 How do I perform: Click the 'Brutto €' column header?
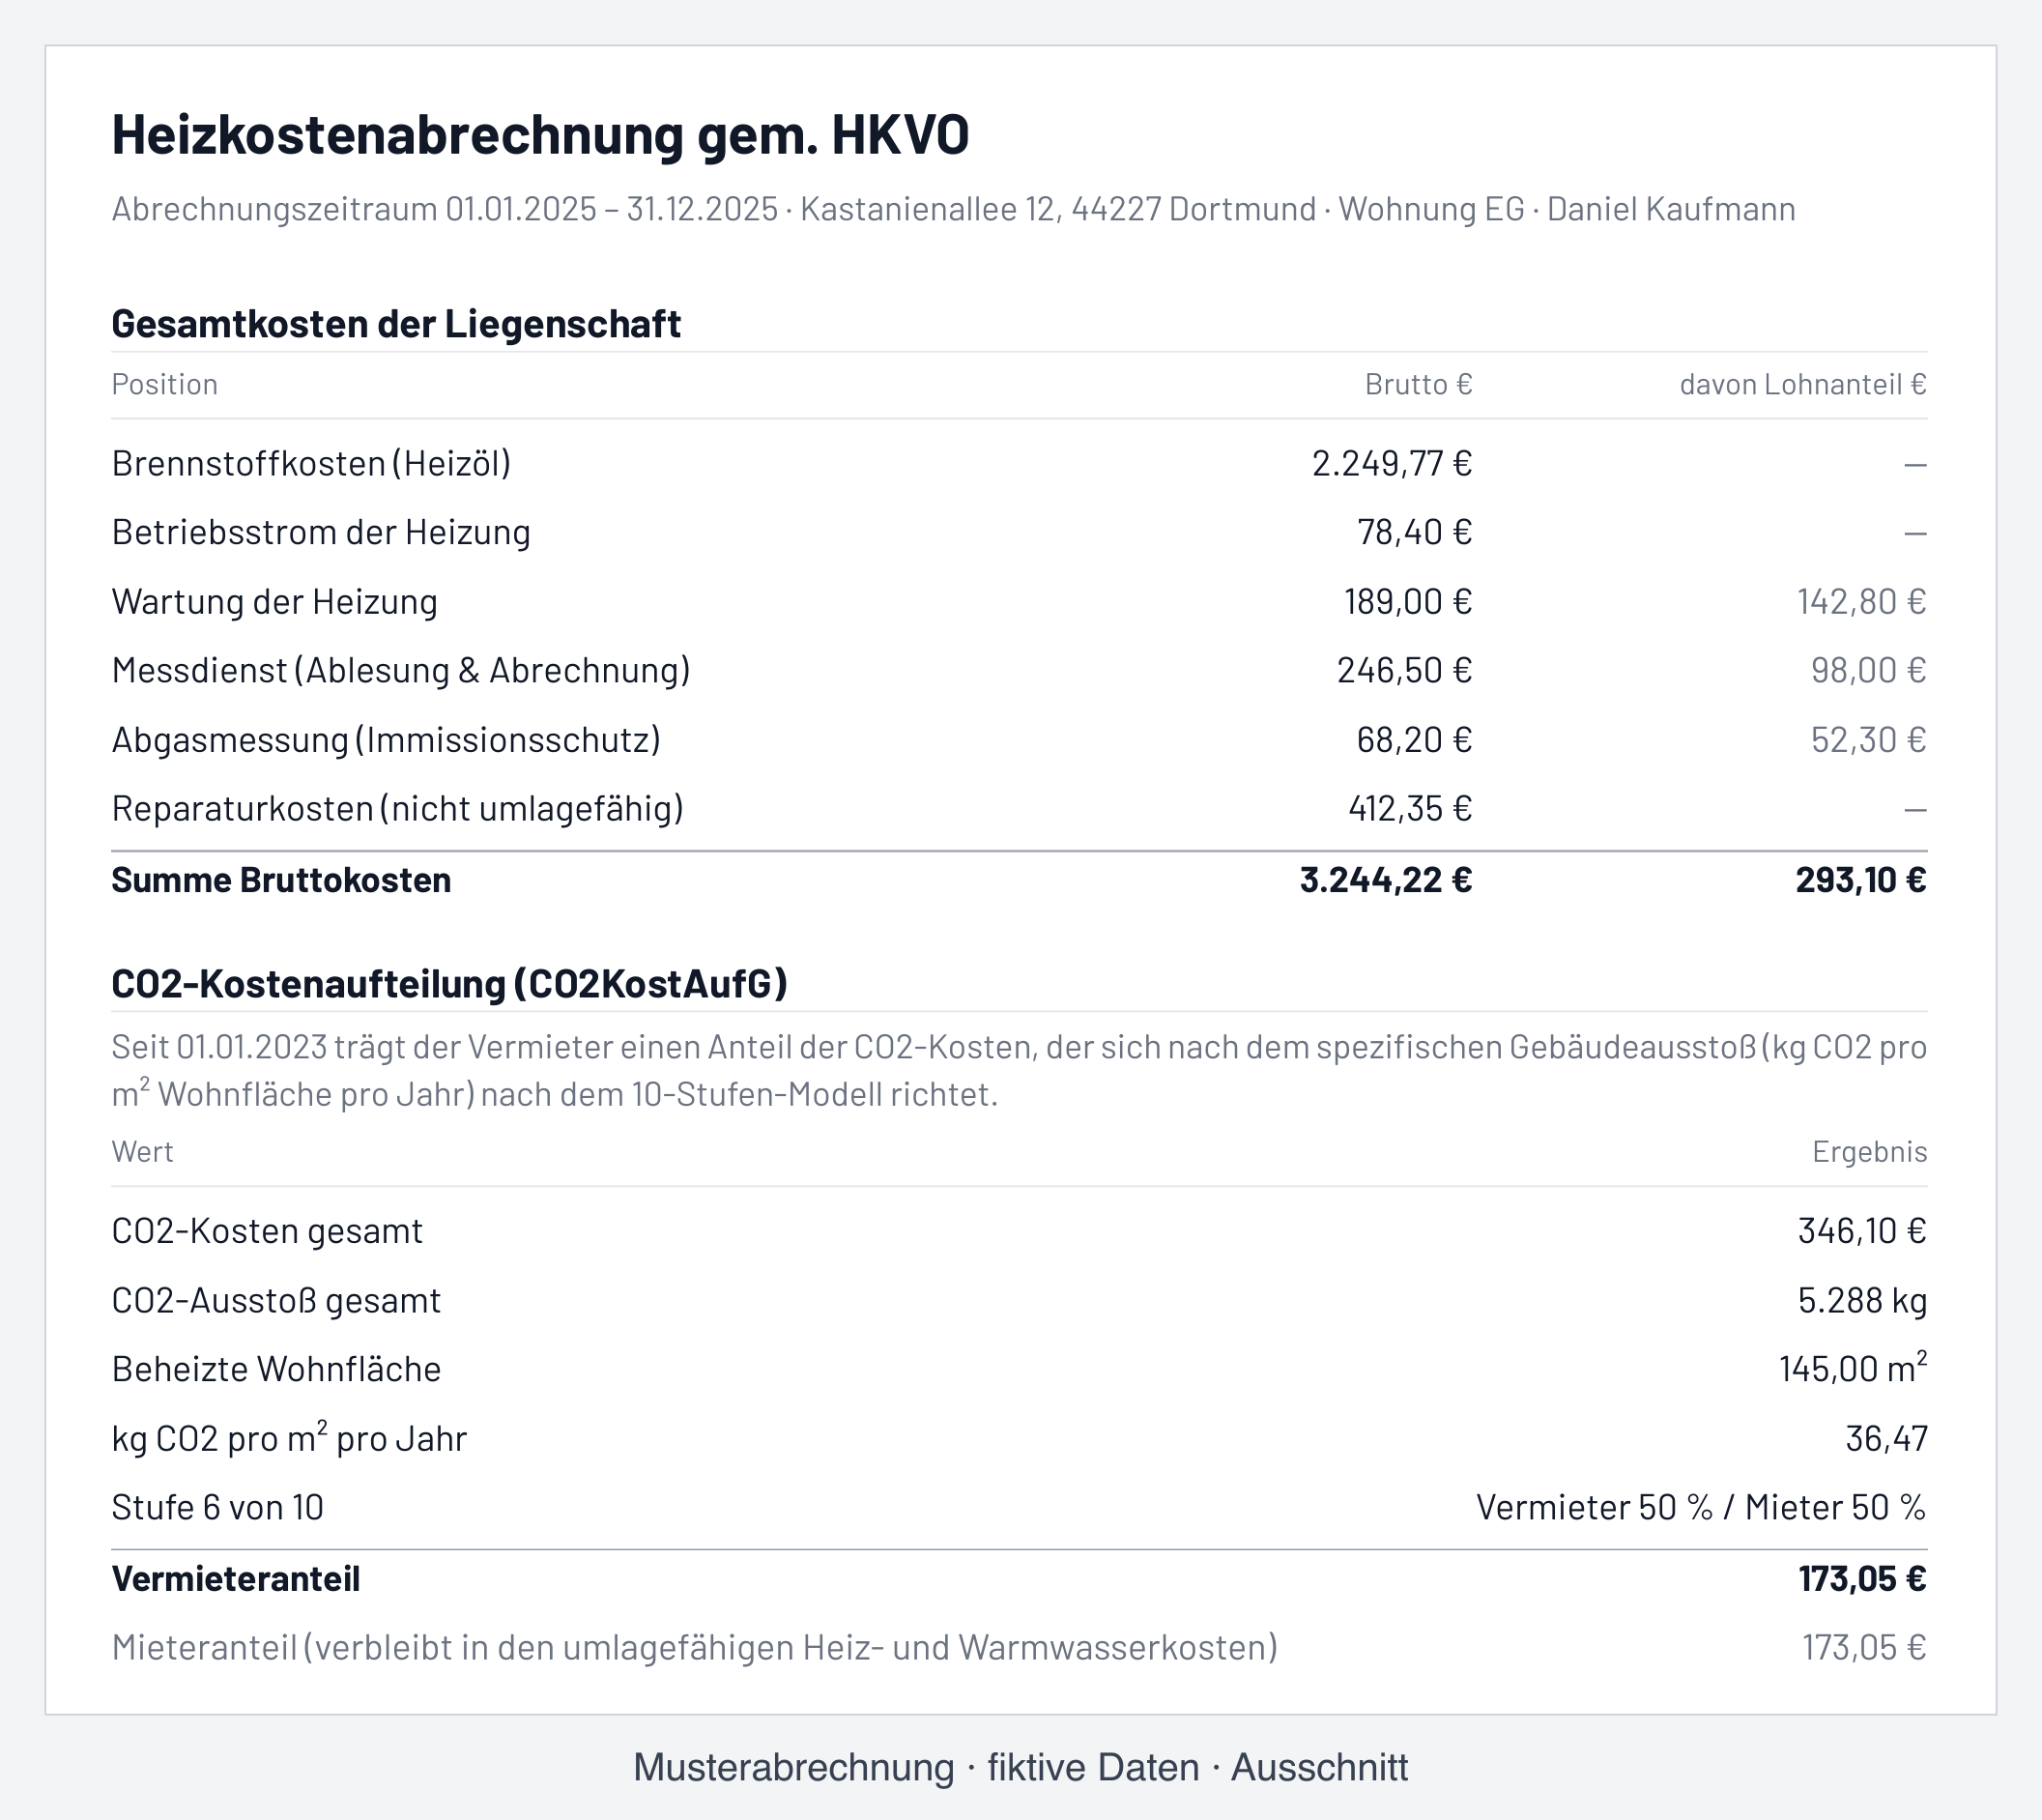[x=1418, y=385]
